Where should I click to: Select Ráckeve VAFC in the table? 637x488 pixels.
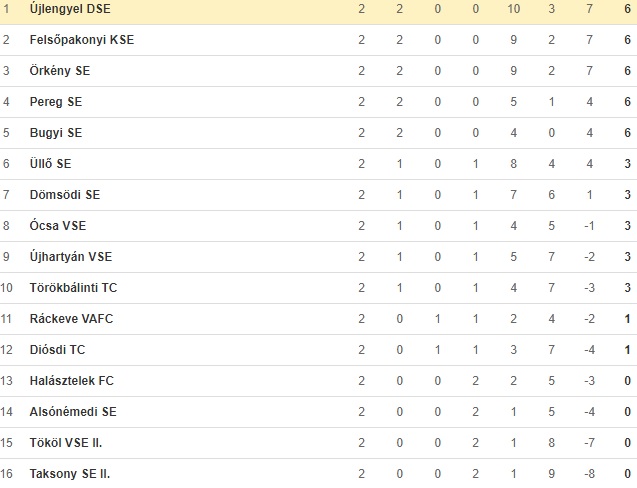[x=71, y=319]
